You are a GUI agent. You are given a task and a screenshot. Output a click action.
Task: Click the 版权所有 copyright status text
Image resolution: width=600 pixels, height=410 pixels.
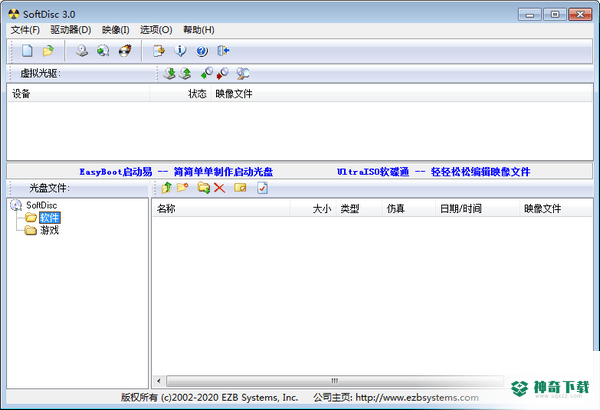click(x=209, y=398)
